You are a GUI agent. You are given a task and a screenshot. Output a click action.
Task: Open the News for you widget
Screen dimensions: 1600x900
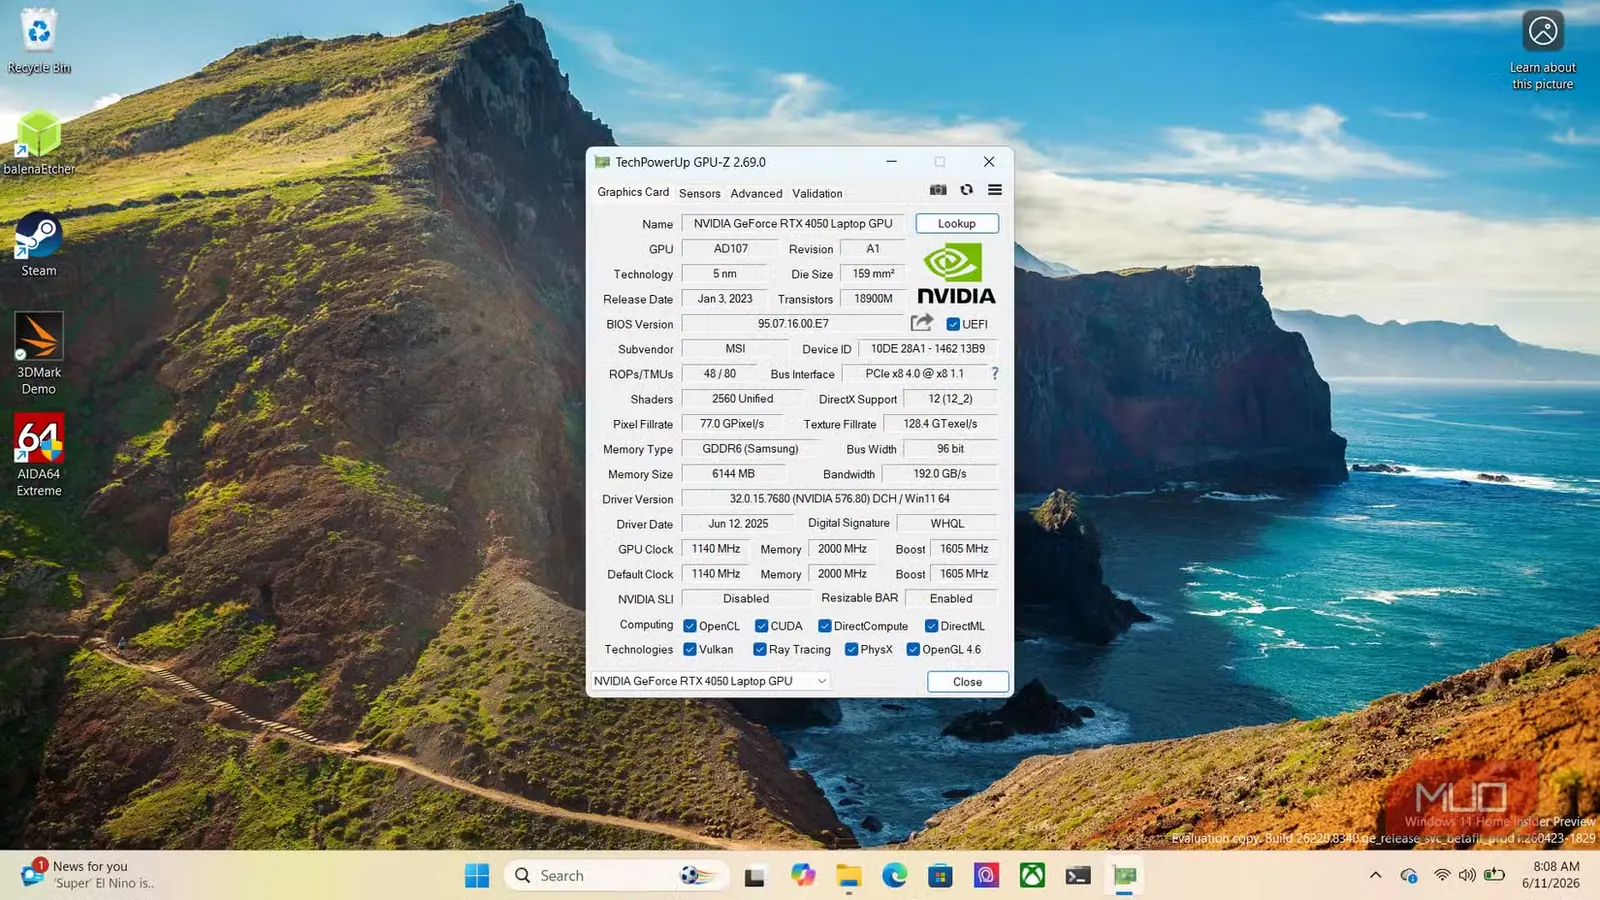tap(88, 875)
